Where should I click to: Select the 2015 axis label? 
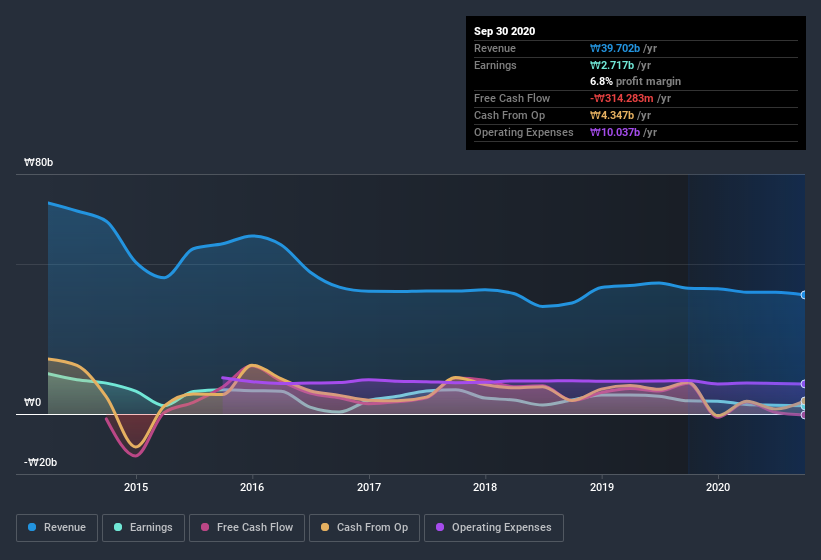[x=136, y=487]
